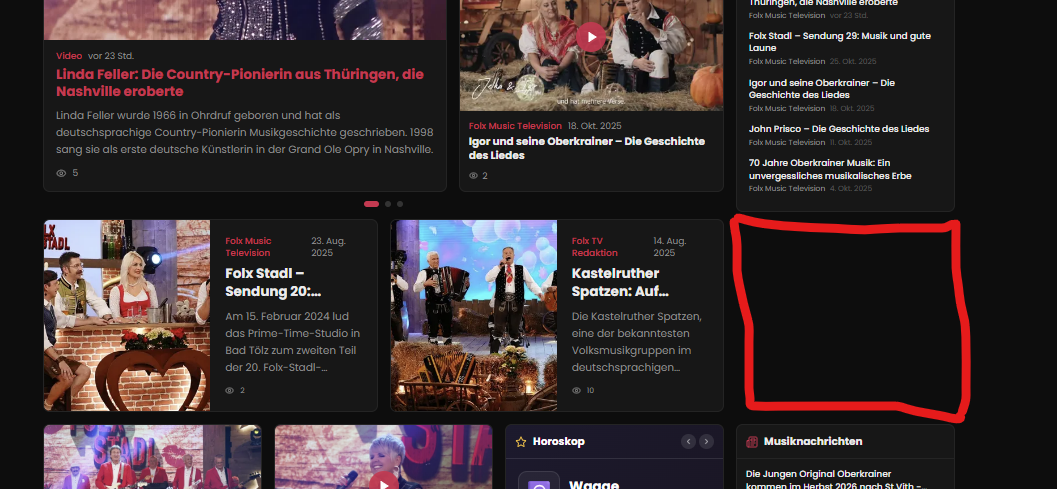Screen dimensions: 1057x489
Task: Open the Folx Stadl – Sendung 20 headline
Action: [273, 283]
